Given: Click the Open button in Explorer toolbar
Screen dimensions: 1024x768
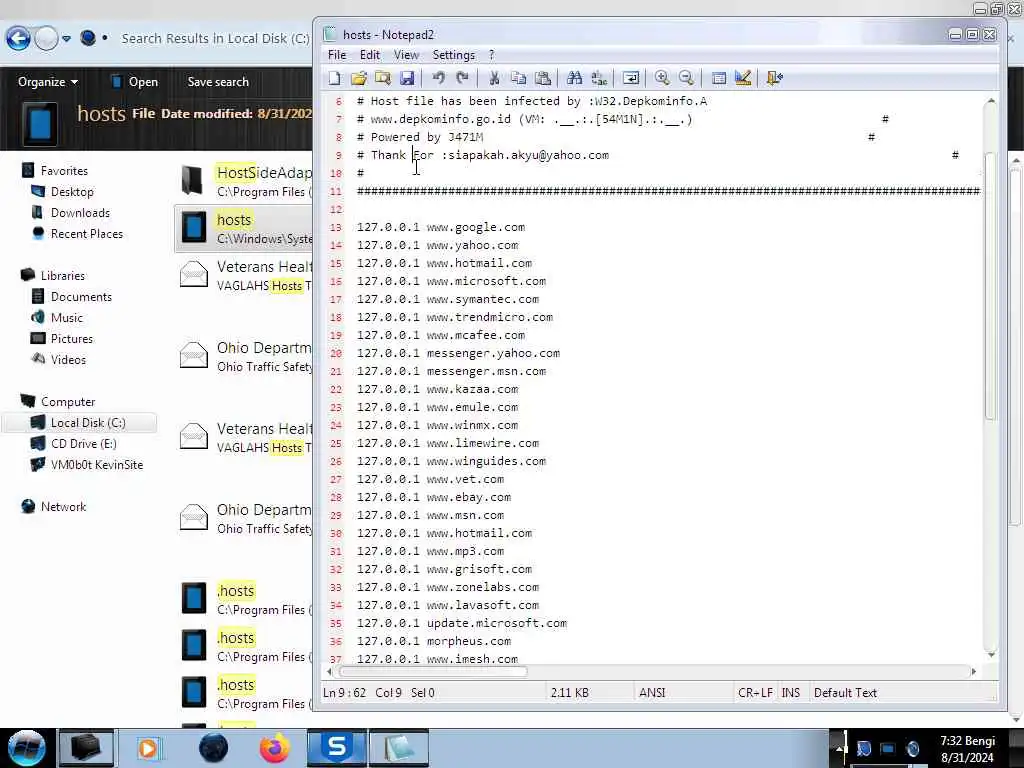Looking at the screenshot, I should 135,82.
